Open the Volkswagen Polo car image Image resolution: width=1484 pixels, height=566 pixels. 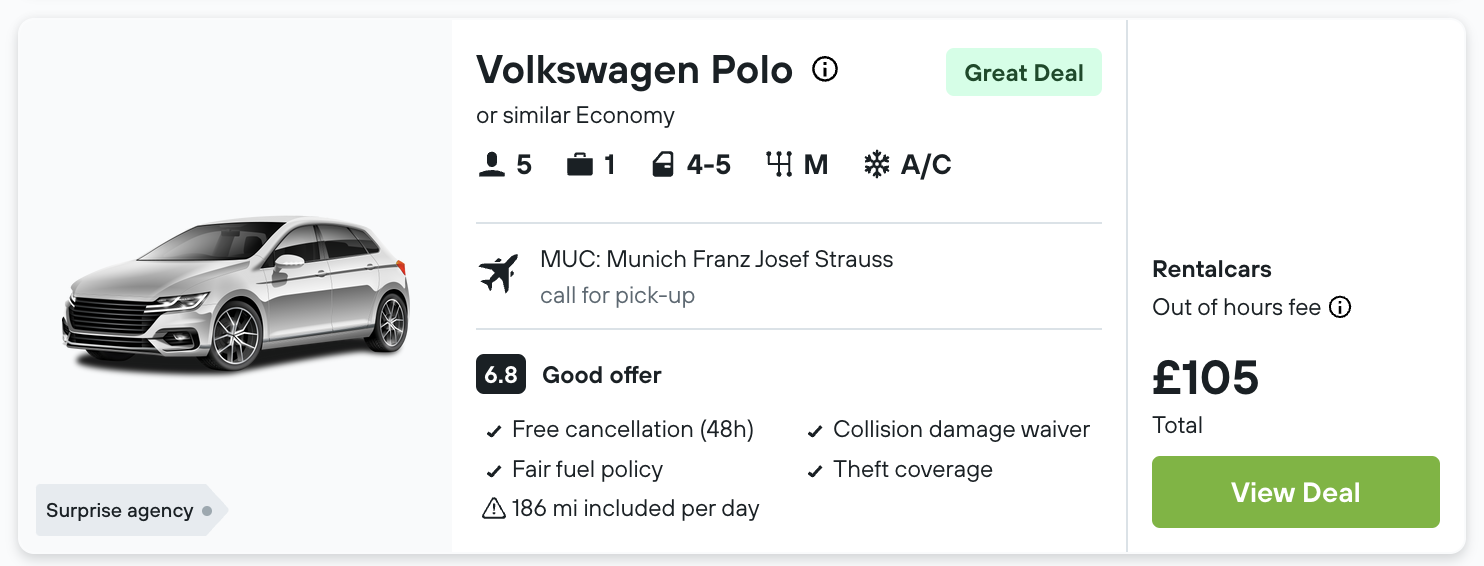(237, 293)
